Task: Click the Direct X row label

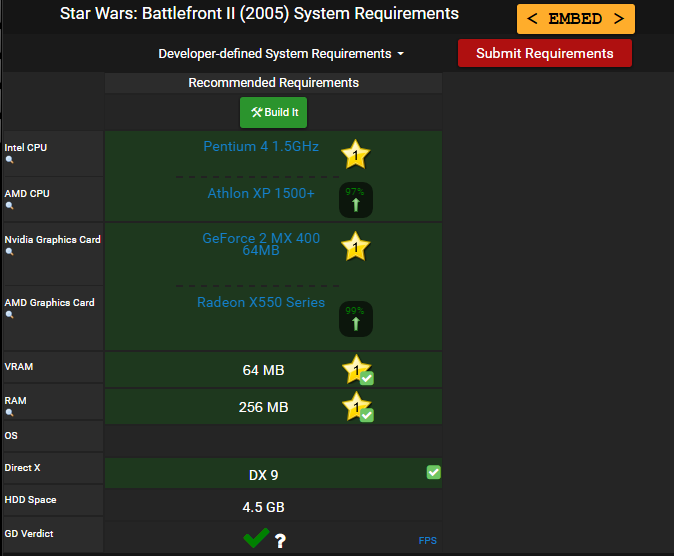Action: 22,467
